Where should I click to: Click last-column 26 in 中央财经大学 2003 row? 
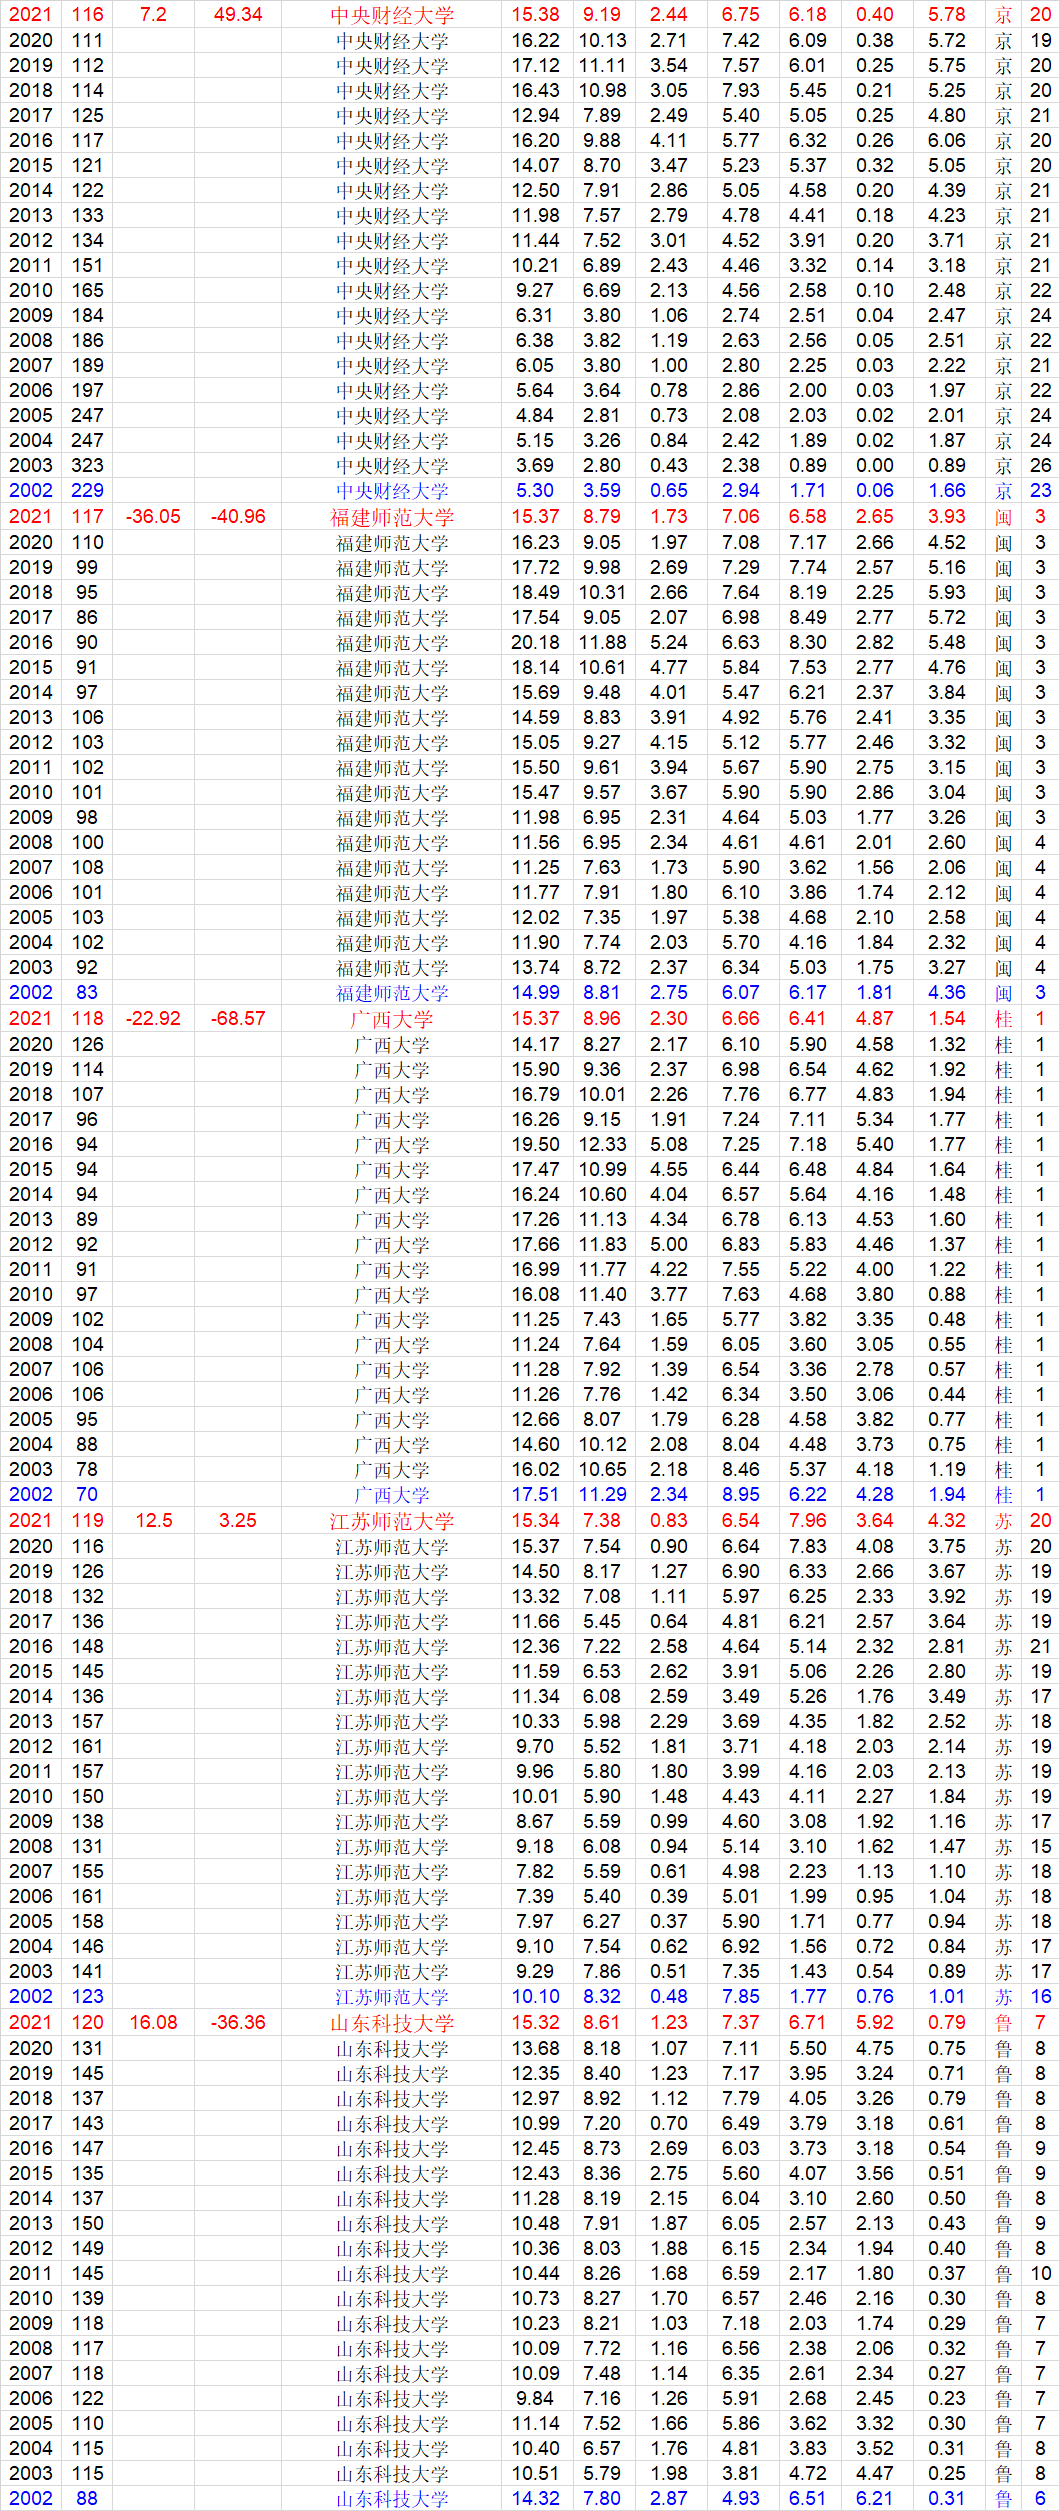pyautogui.click(x=1041, y=466)
